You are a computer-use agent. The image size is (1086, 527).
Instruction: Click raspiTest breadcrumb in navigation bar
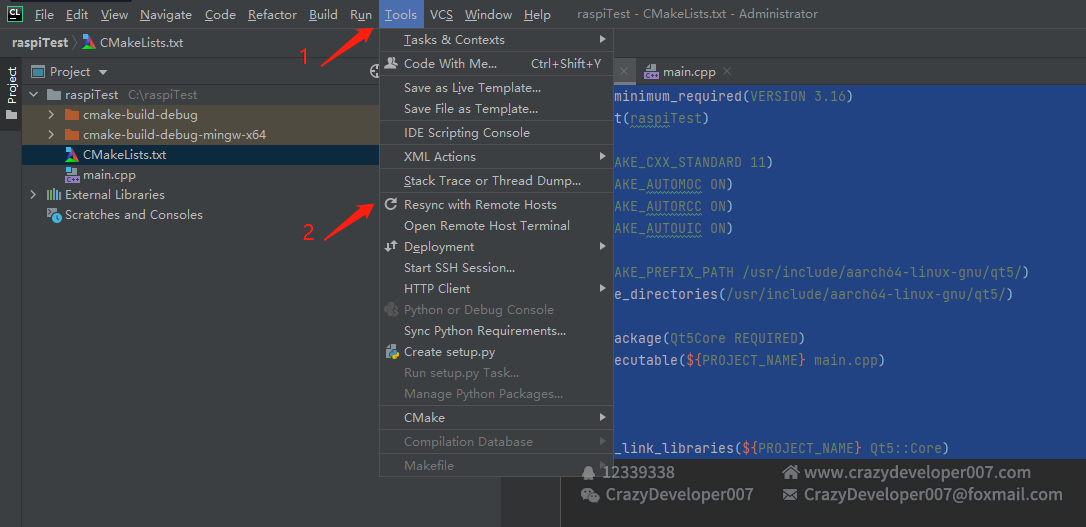[x=40, y=43]
